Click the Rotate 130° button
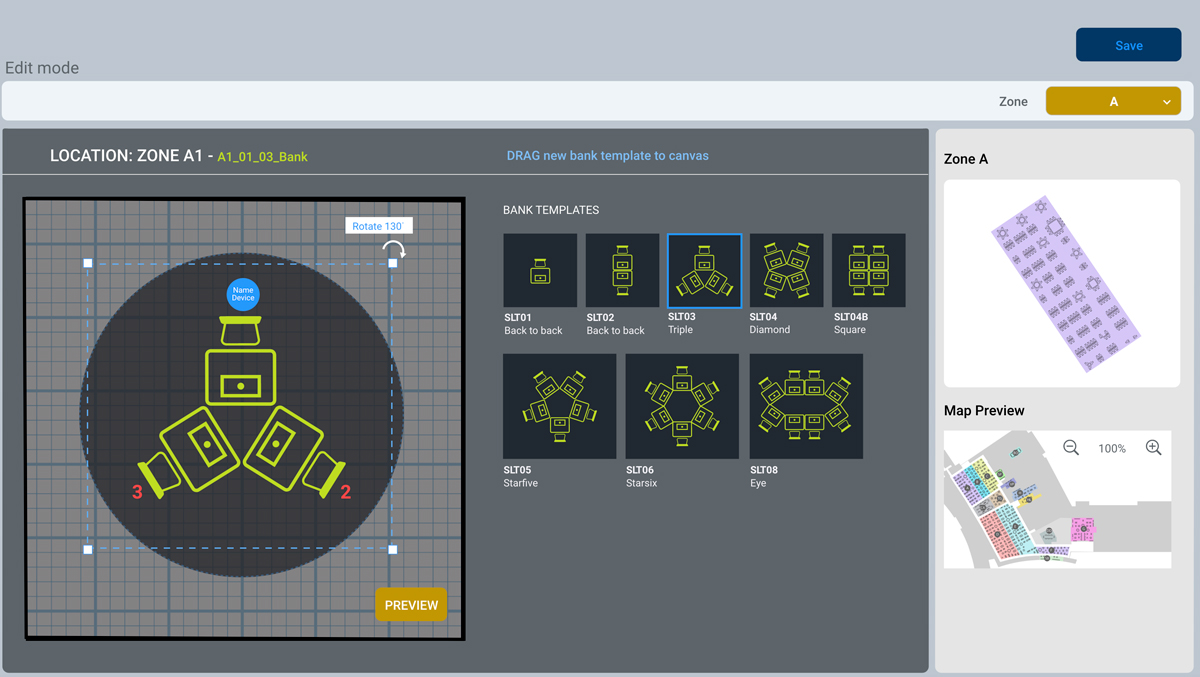Viewport: 1200px width, 677px height. tap(378, 225)
